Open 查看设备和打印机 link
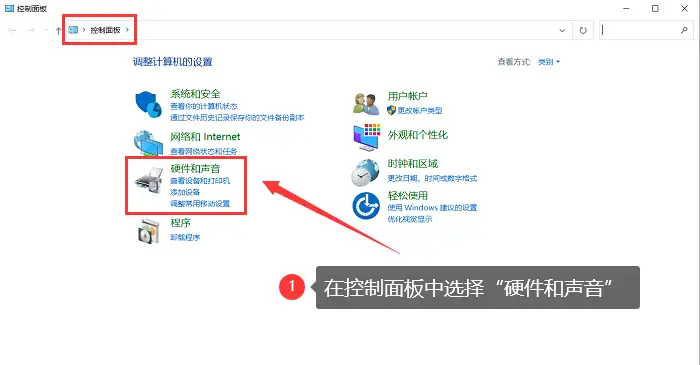This screenshot has width=700, height=365. [200, 180]
